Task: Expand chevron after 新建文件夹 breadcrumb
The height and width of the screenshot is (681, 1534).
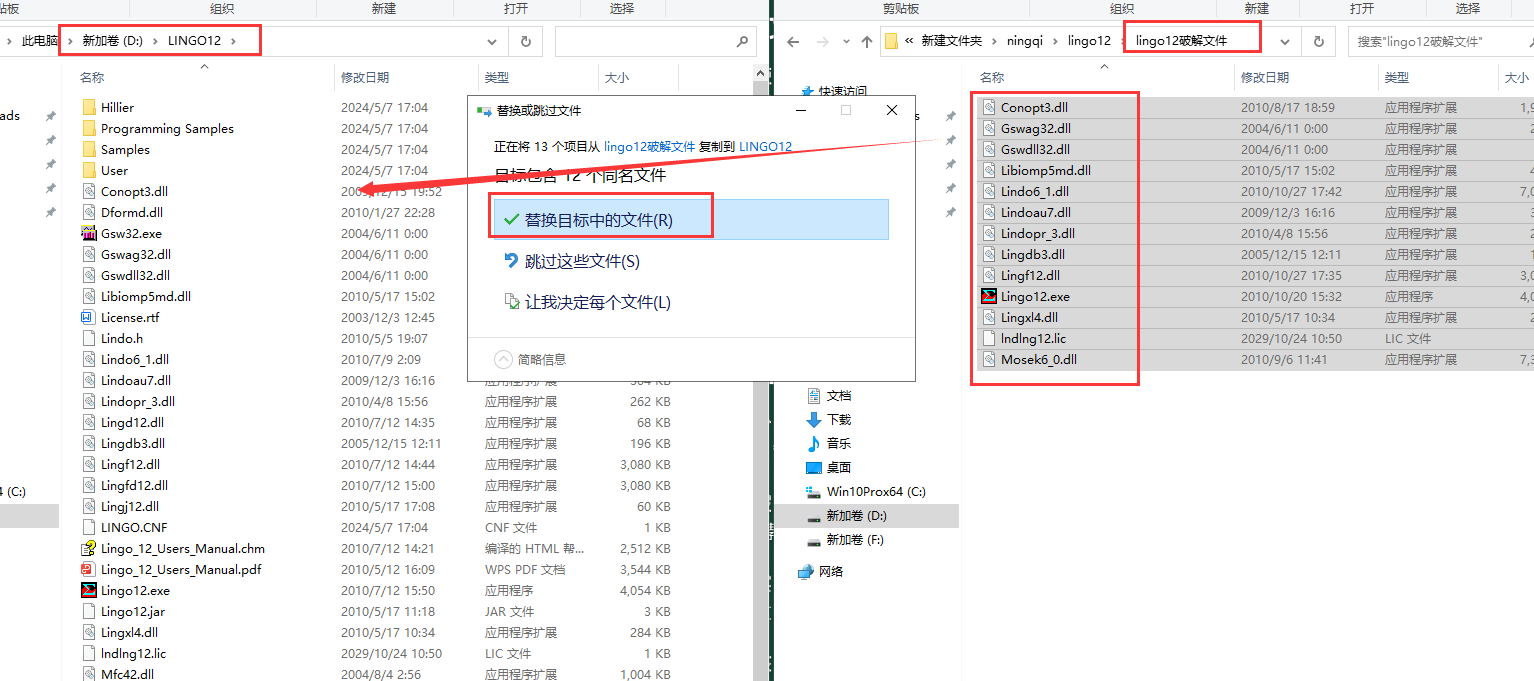Action: pyautogui.click(x=992, y=41)
